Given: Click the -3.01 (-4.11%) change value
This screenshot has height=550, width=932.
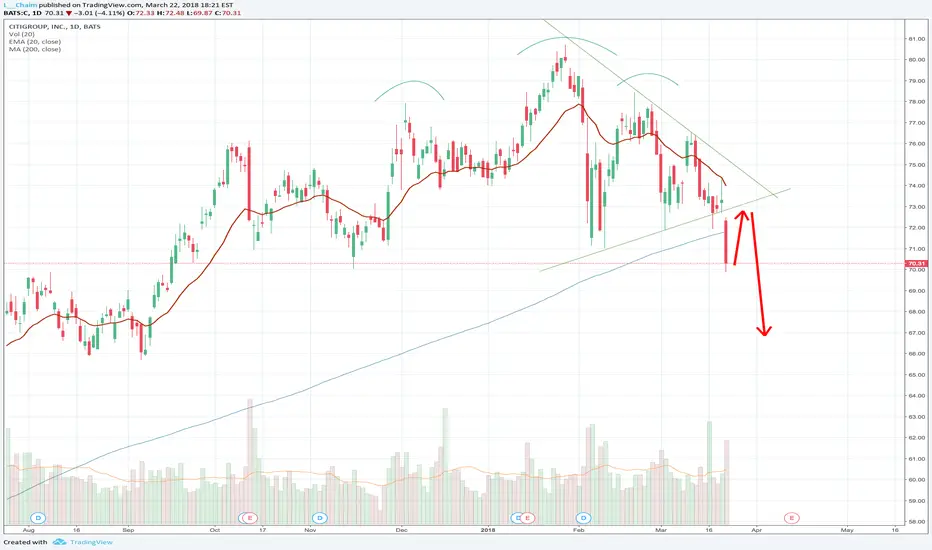Looking at the screenshot, I should tap(99, 12).
